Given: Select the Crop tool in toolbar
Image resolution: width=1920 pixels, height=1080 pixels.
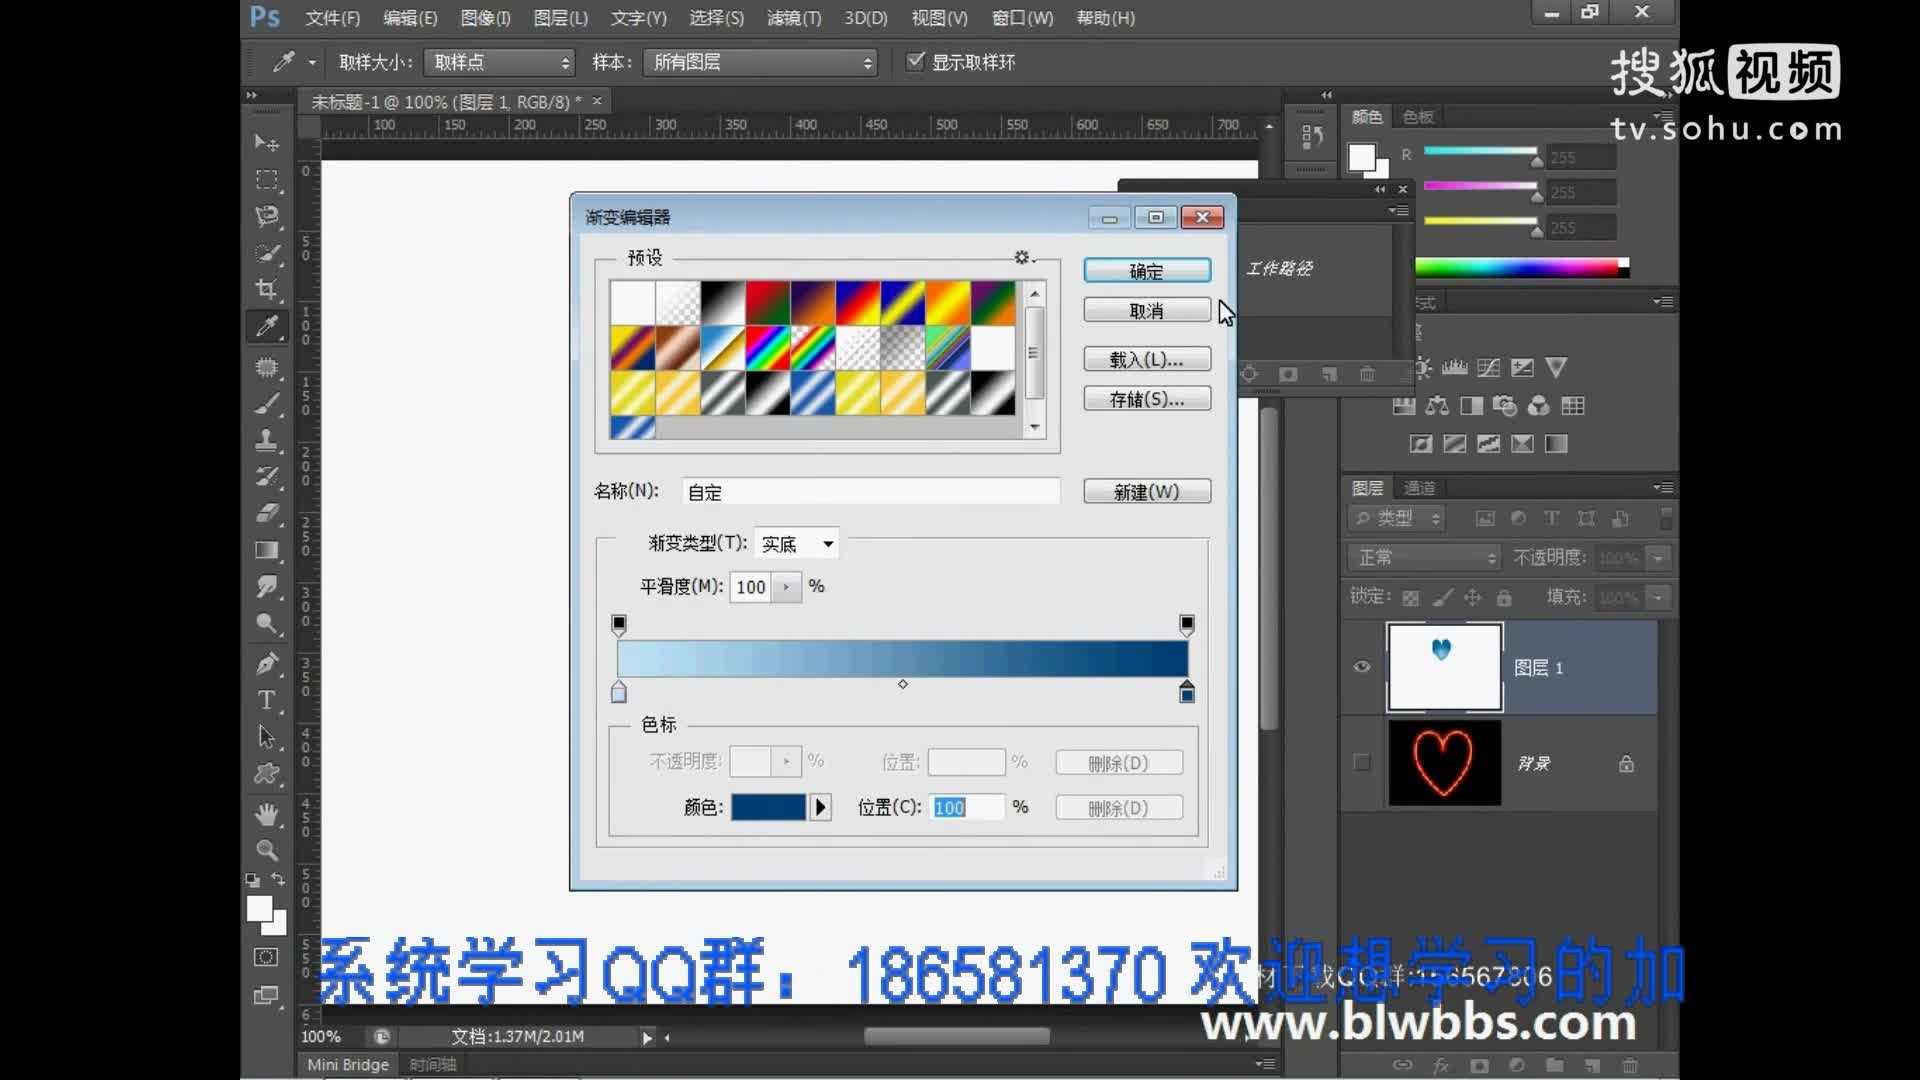Looking at the screenshot, I should (x=266, y=290).
